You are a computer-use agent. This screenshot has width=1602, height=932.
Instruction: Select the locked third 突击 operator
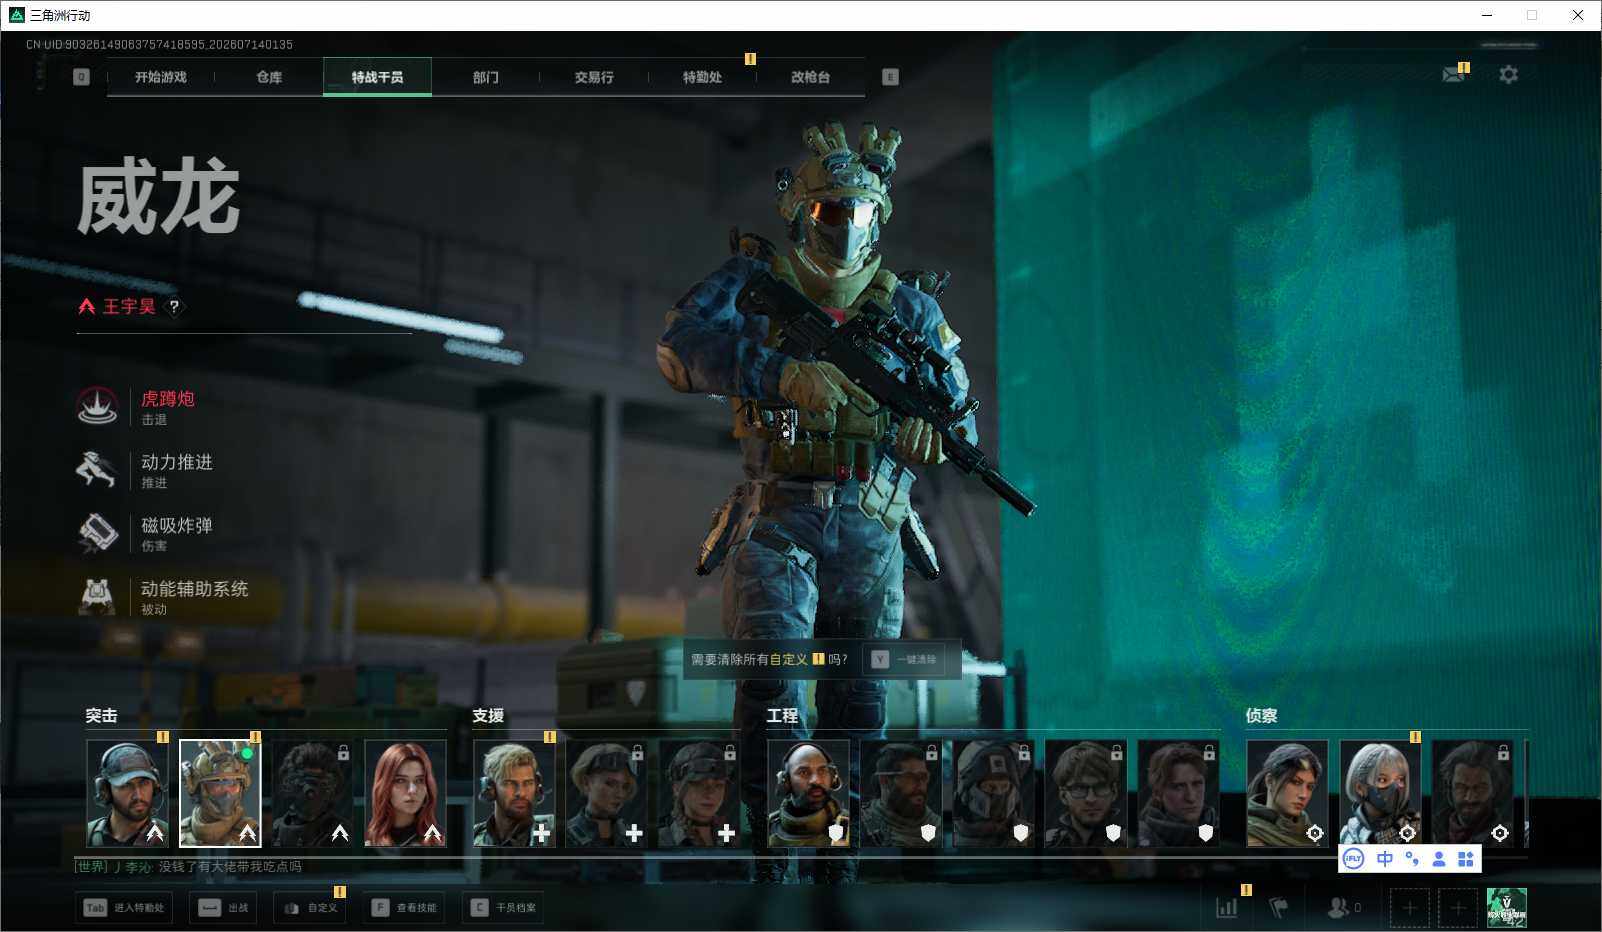pyautogui.click(x=313, y=793)
